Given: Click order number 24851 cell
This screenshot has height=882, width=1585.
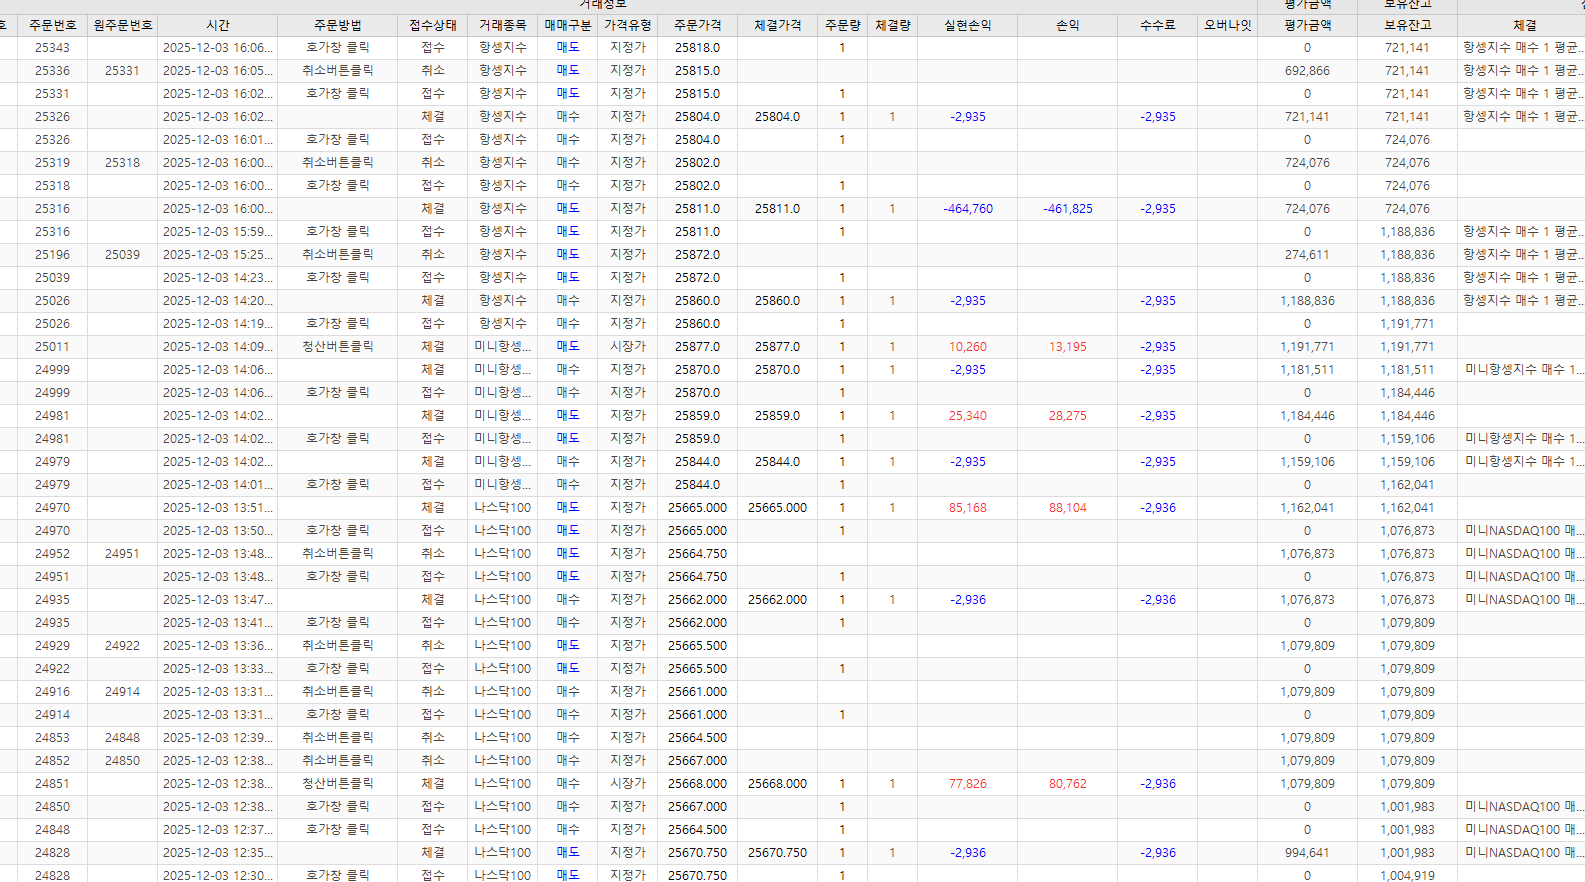Looking at the screenshot, I should pos(52,783).
